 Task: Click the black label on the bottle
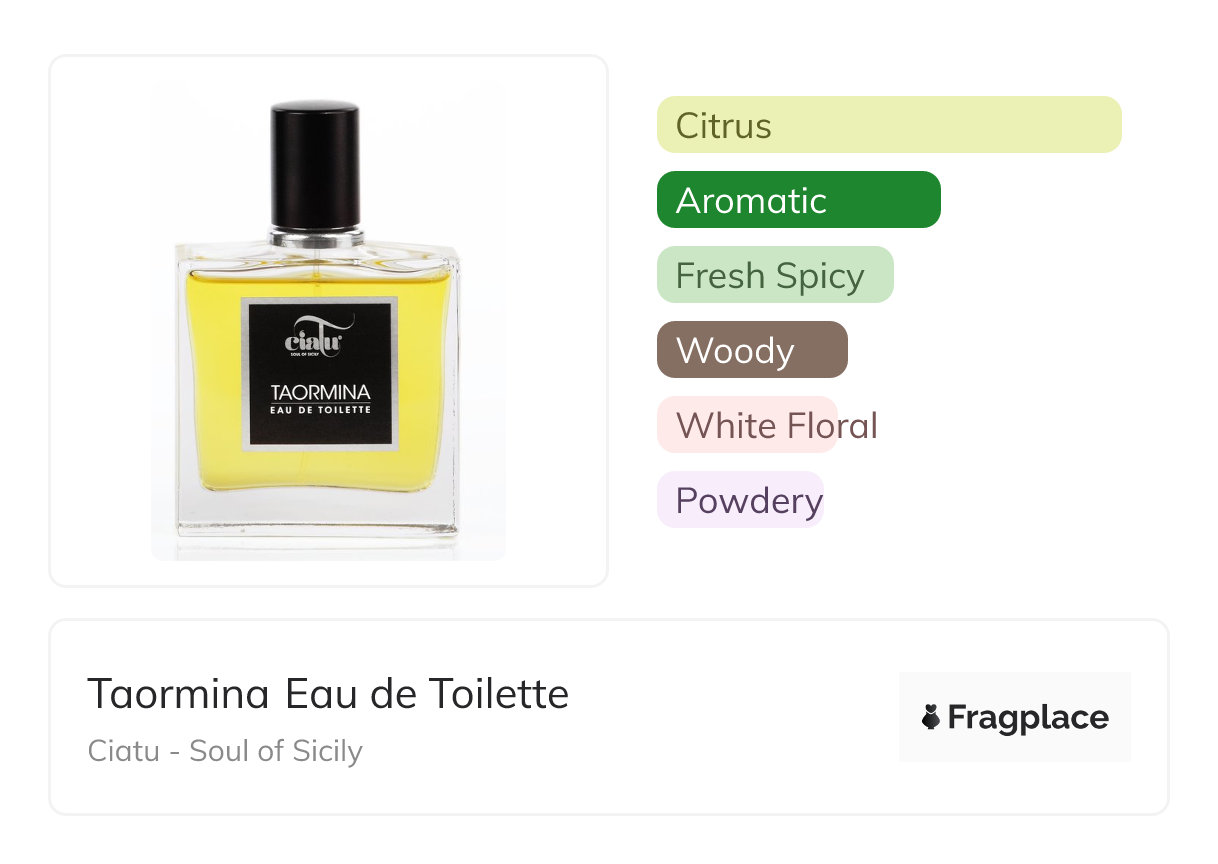point(320,375)
